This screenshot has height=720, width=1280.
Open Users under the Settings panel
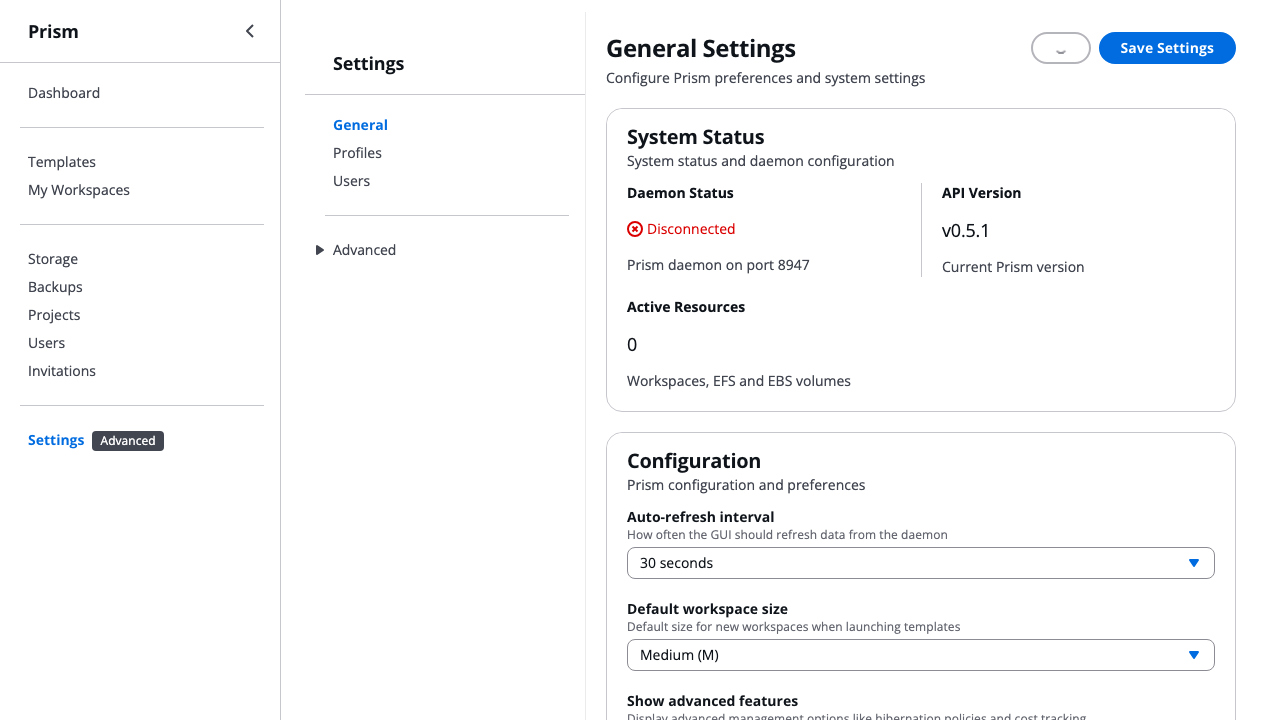(x=351, y=181)
